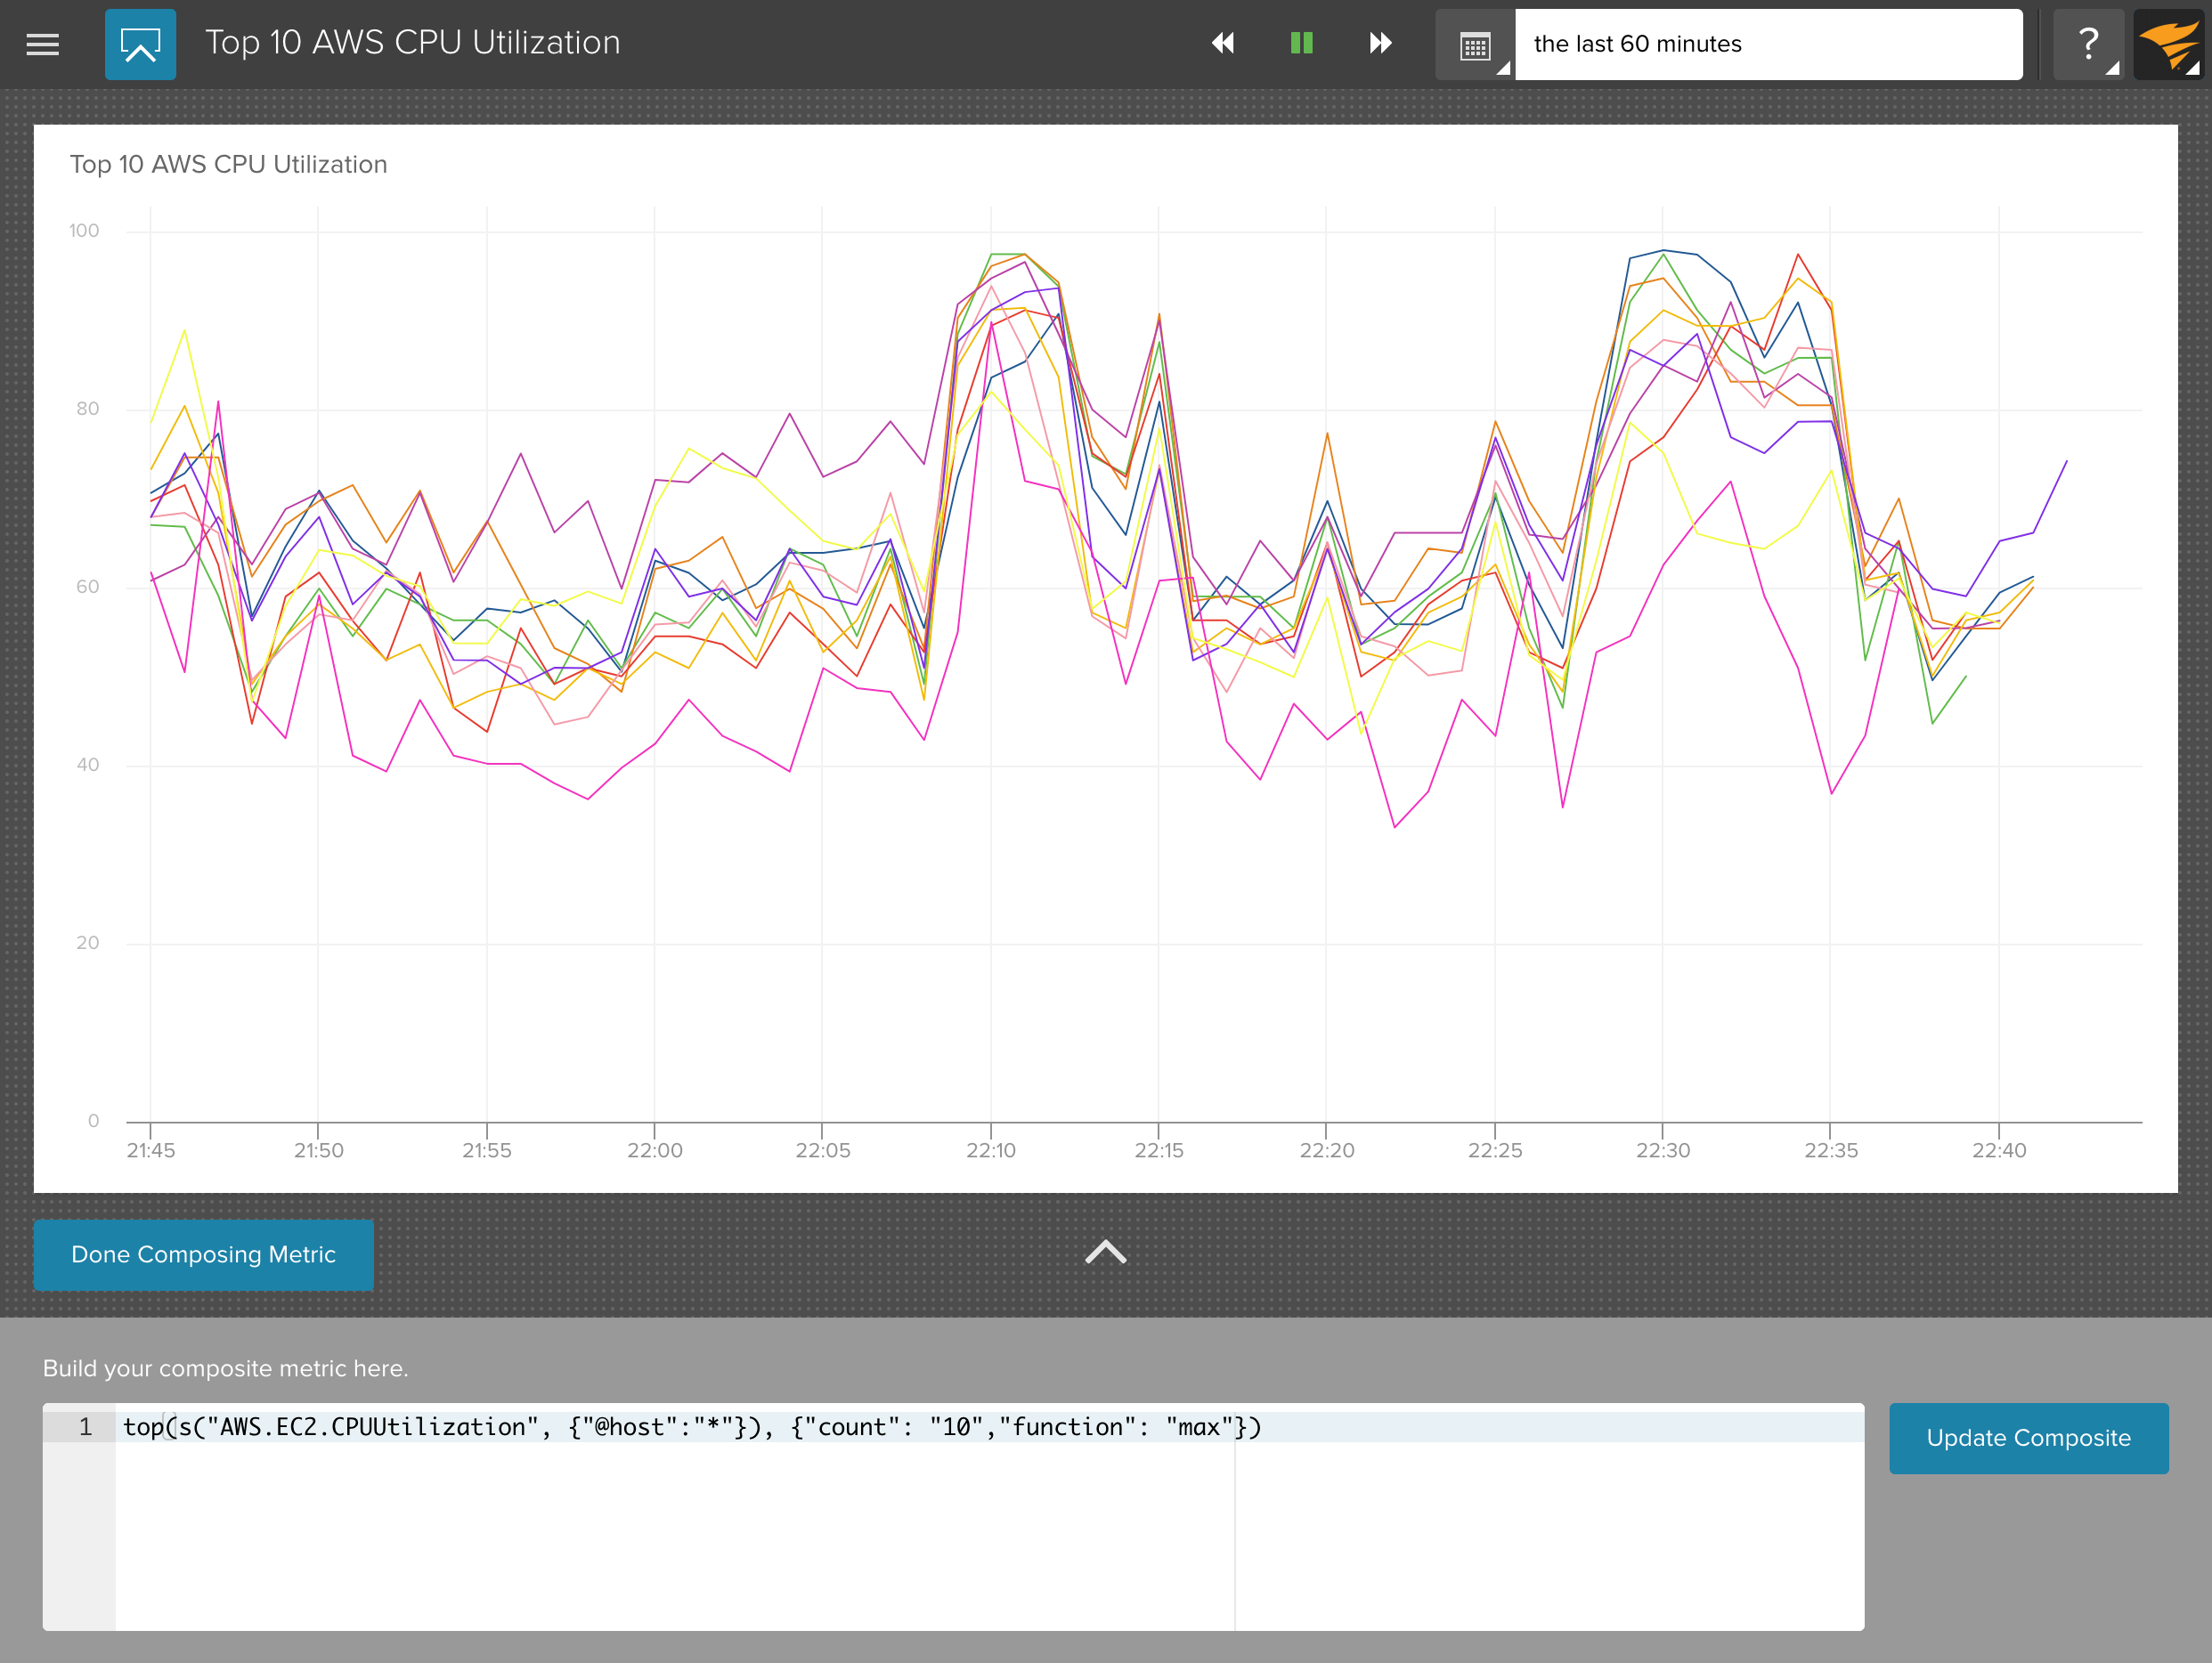Click the 22:30 time axis label
Screen dimensions: 2212x1663
pyautogui.click(x=1662, y=1149)
